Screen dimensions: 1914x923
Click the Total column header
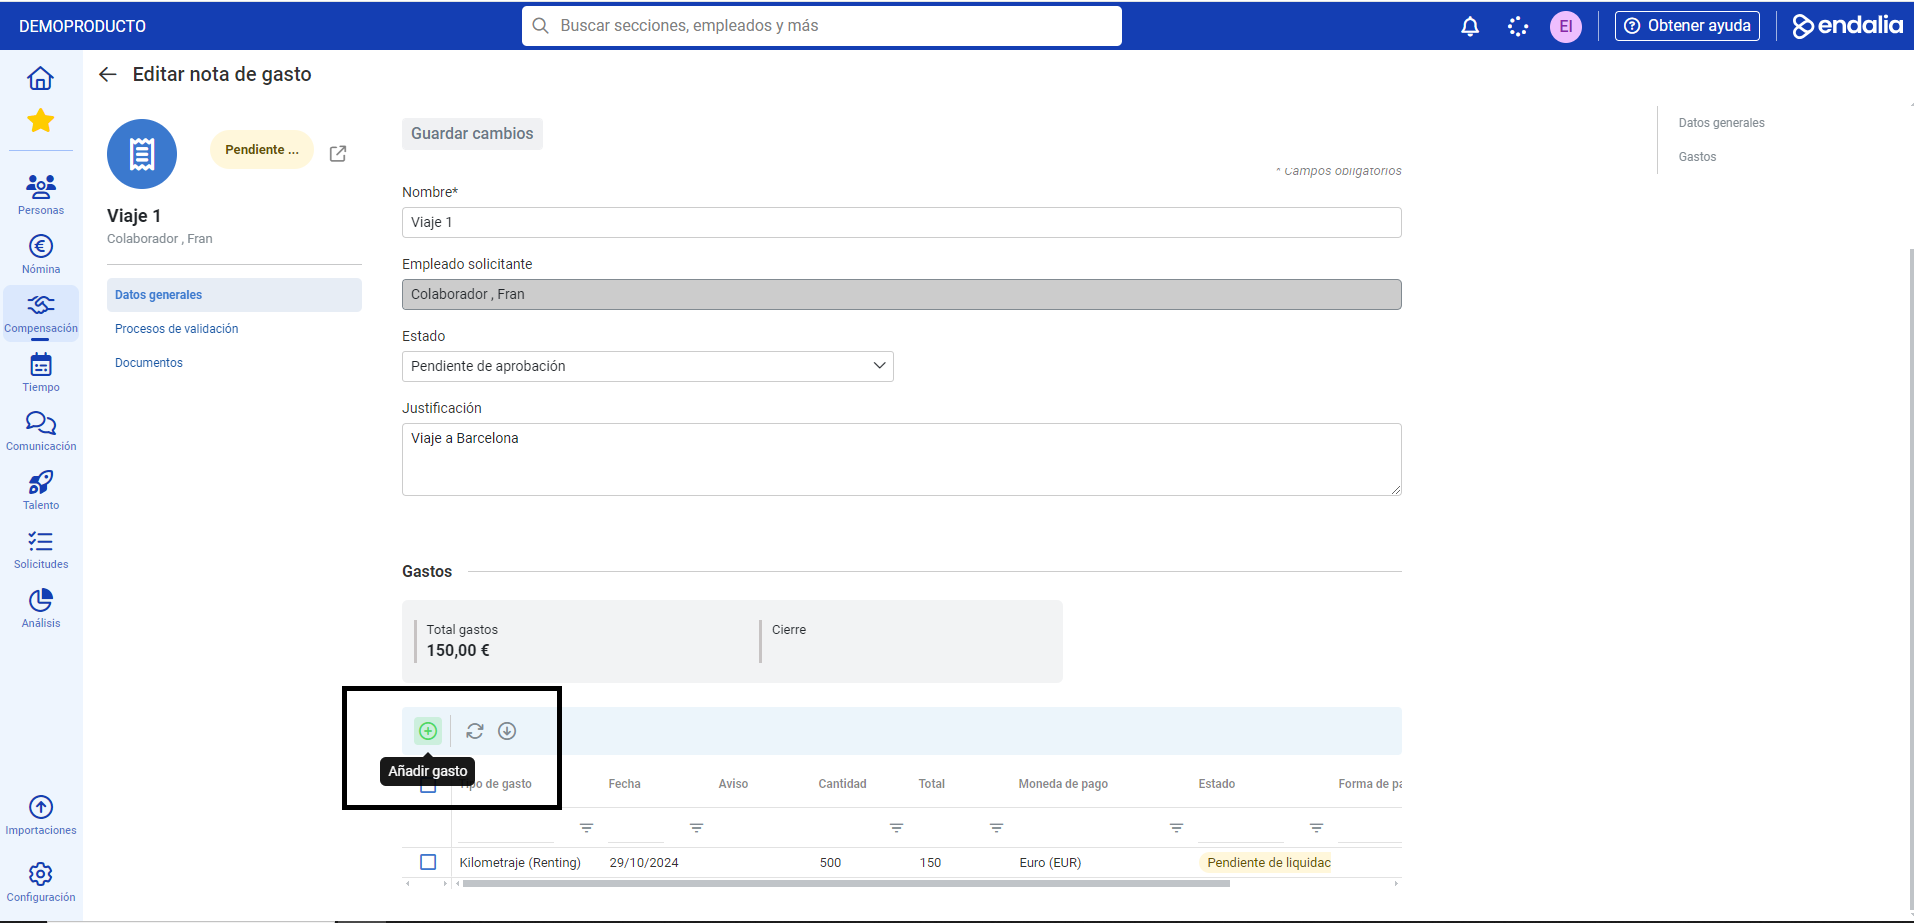point(931,784)
